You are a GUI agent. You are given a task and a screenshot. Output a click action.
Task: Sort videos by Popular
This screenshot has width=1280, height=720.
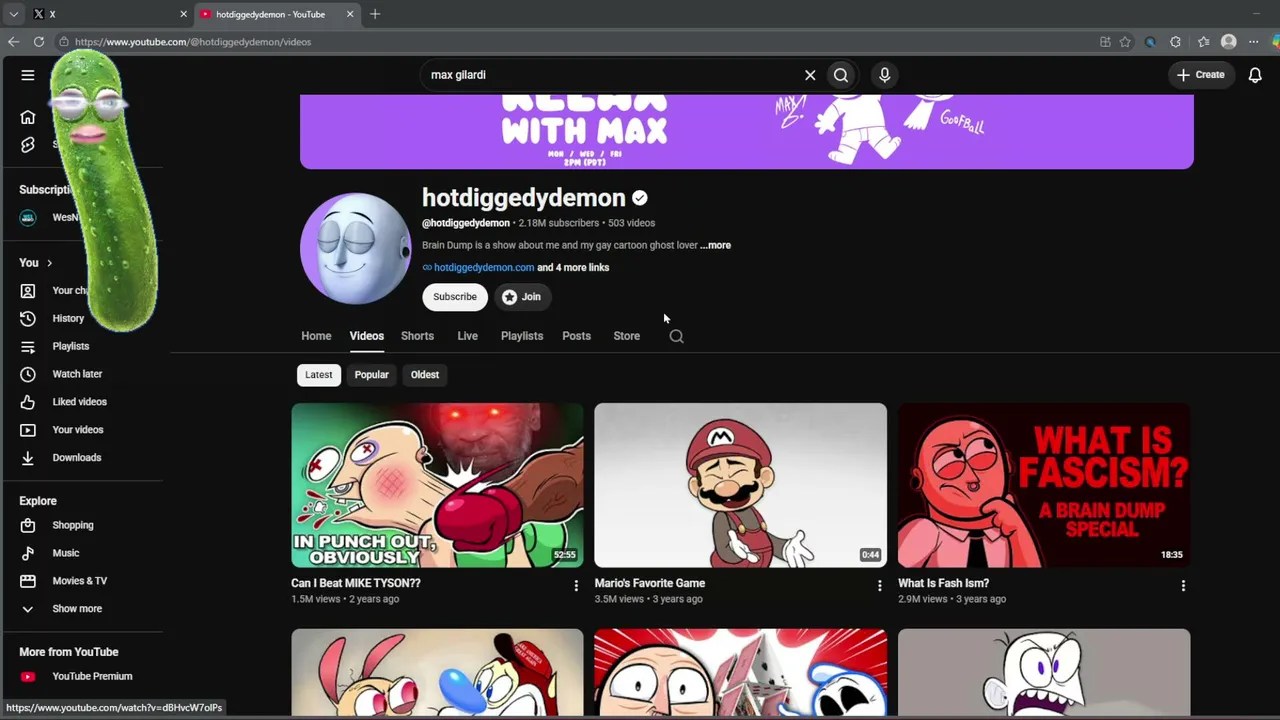[x=371, y=375]
